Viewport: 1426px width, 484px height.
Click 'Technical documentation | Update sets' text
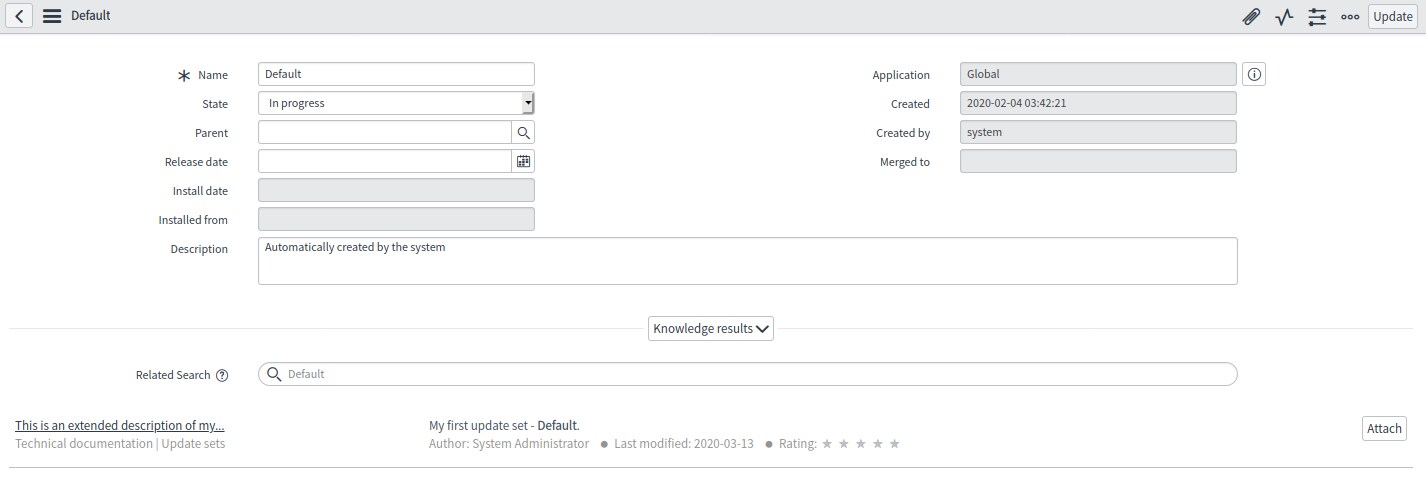120,444
